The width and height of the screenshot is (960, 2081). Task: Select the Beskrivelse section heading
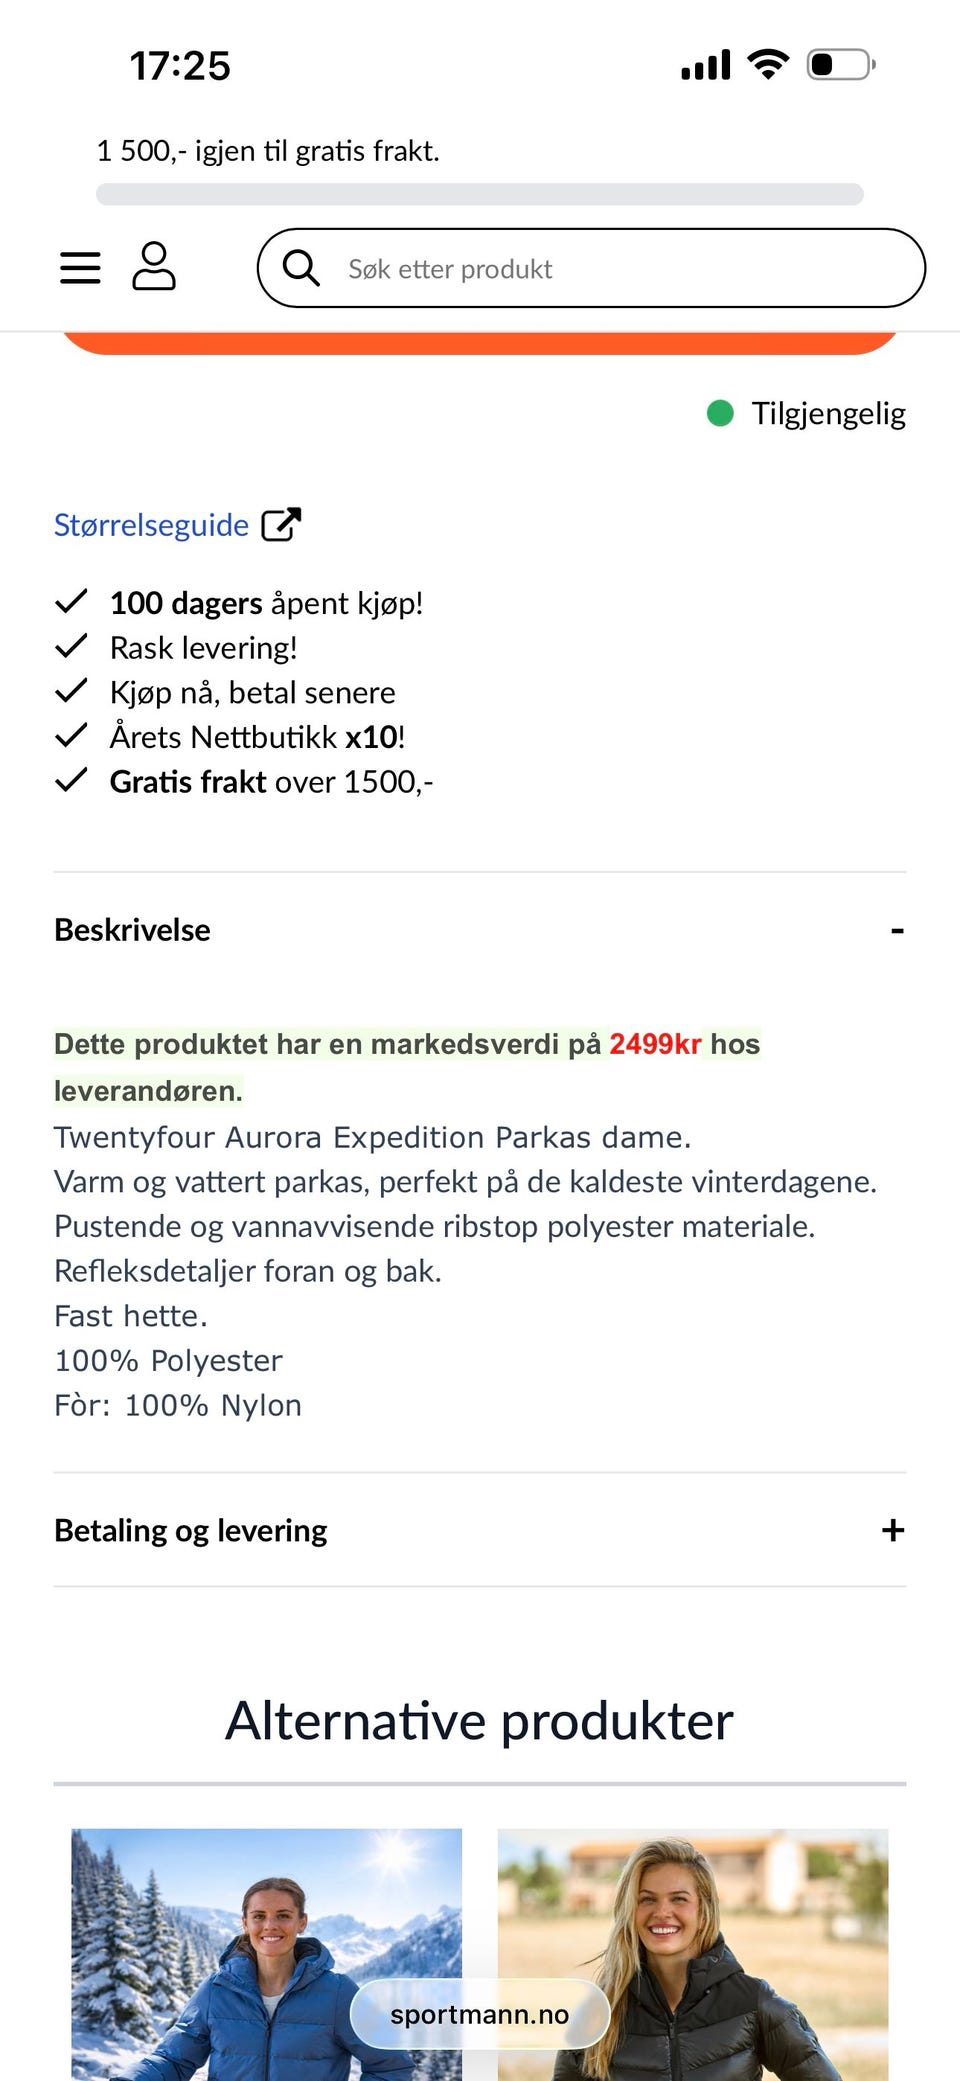point(131,930)
